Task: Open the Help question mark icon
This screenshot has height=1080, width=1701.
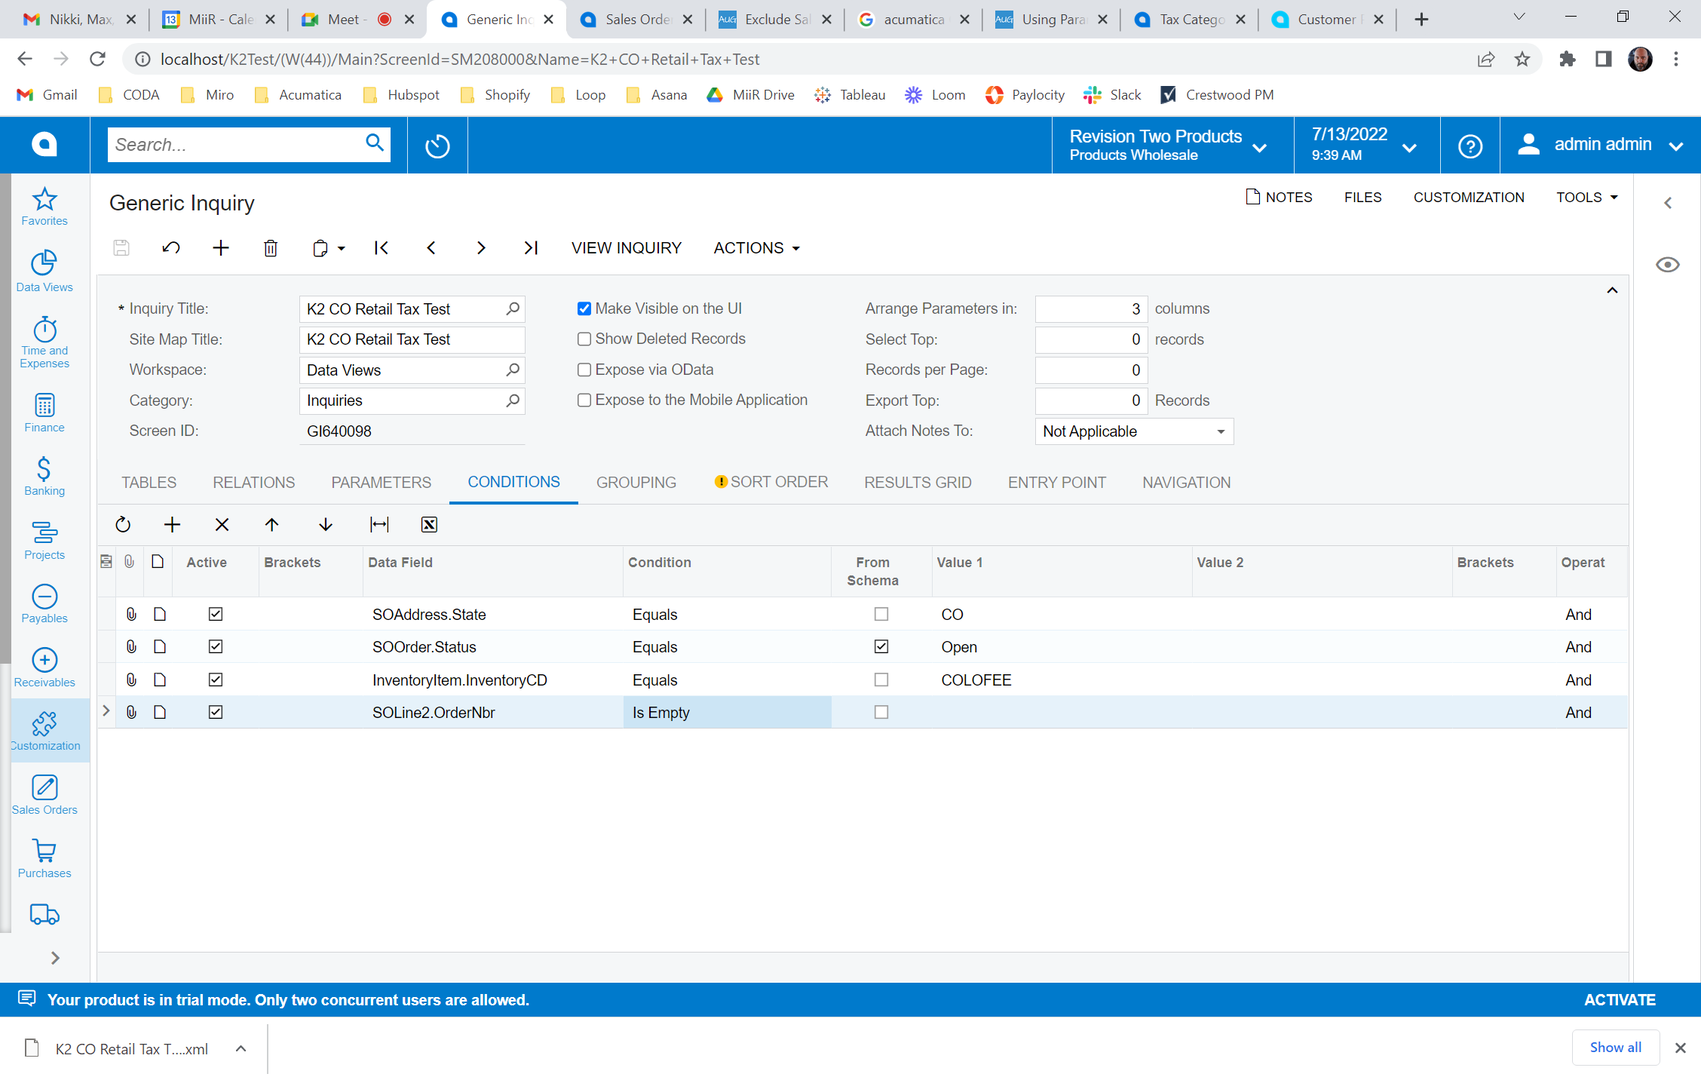Action: tap(1469, 146)
